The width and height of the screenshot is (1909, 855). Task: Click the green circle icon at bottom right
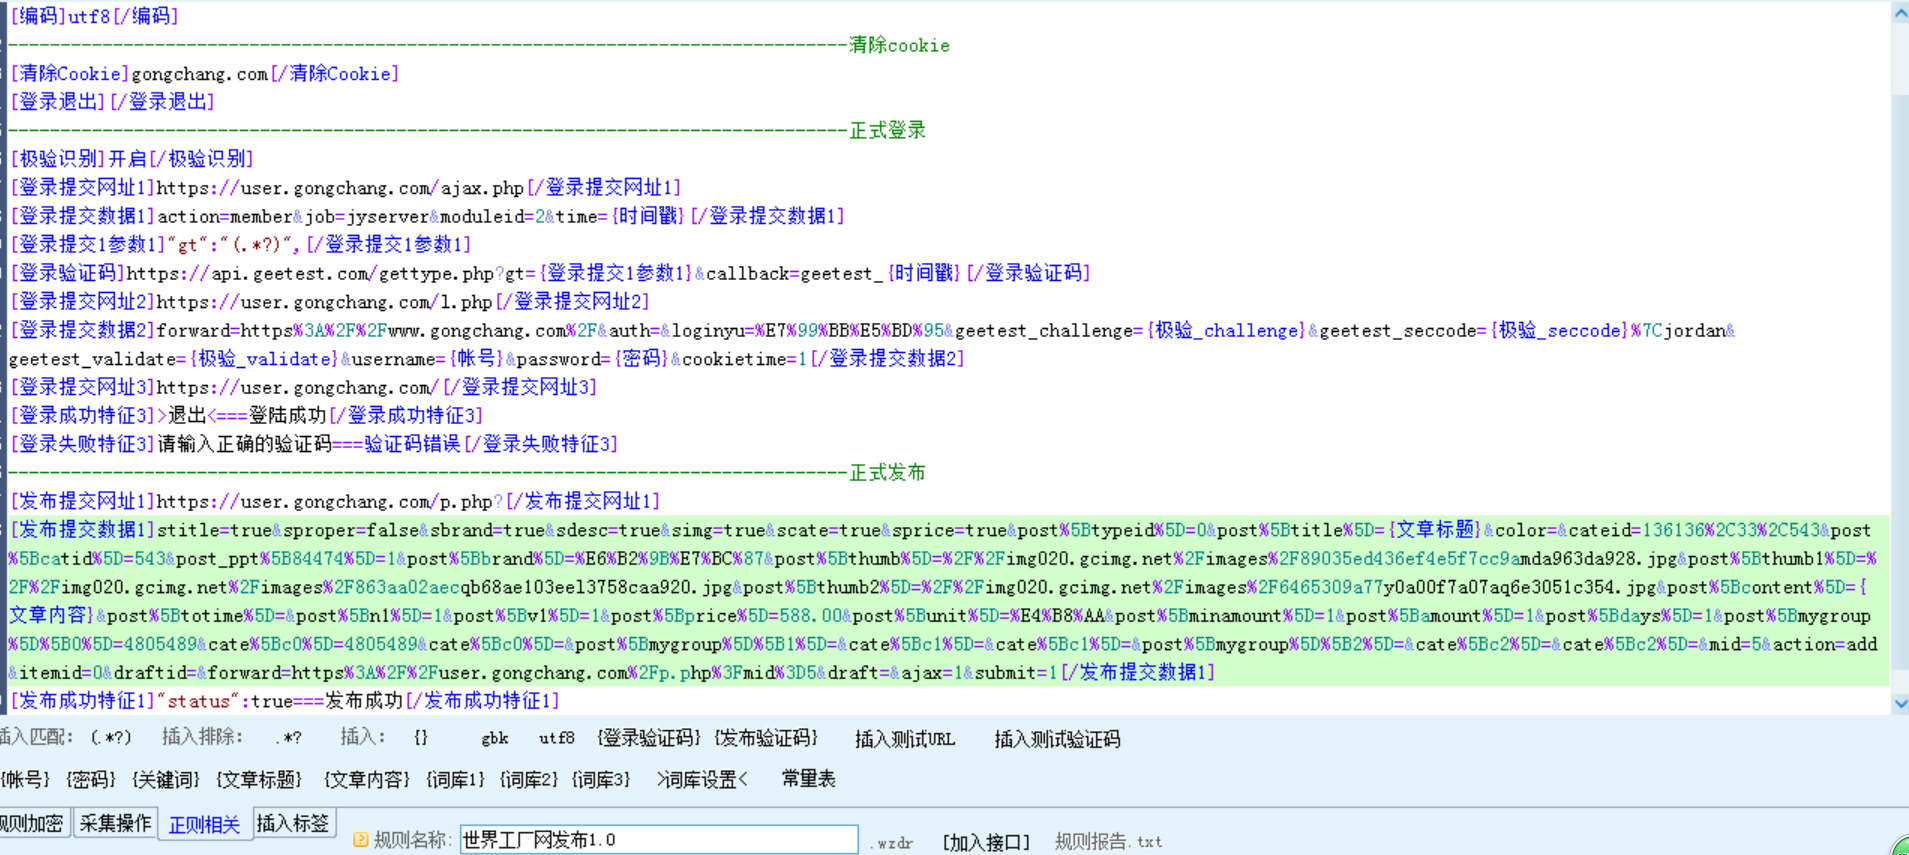pos(1900,846)
